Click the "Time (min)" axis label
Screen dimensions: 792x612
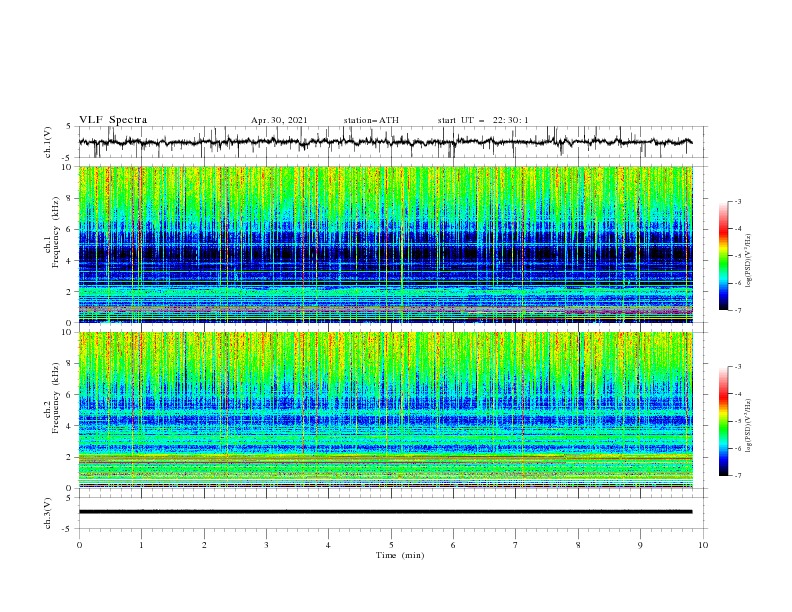click(x=400, y=555)
